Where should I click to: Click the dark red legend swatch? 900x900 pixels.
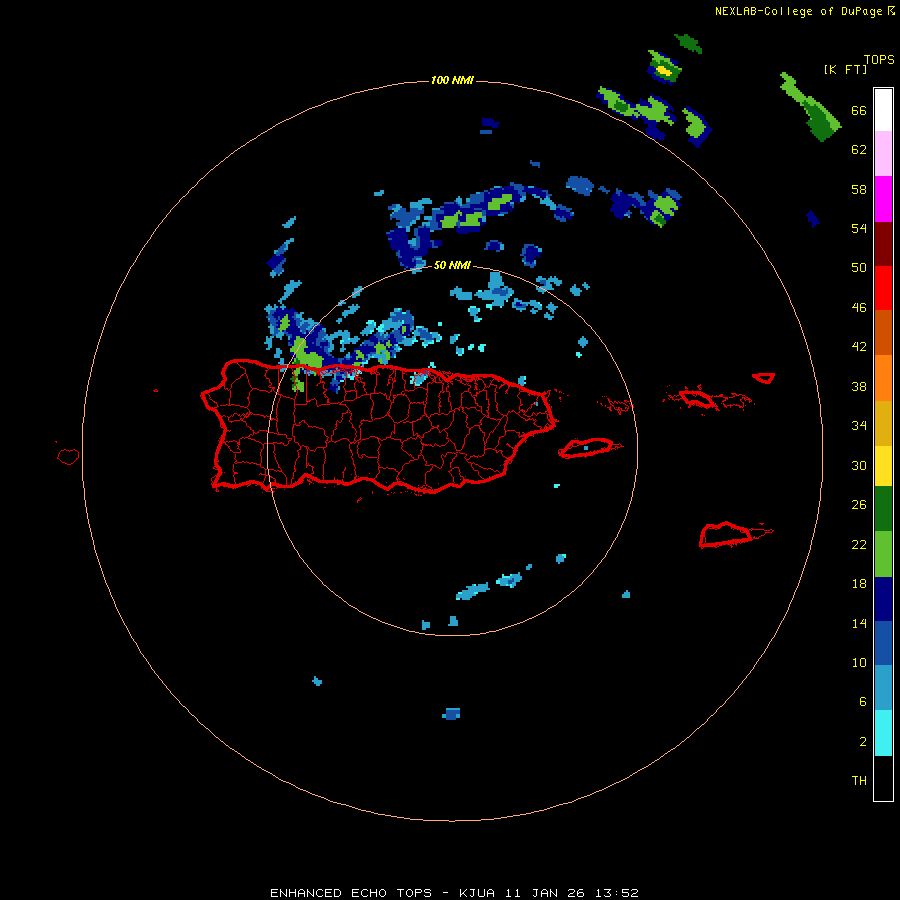coord(883,244)
